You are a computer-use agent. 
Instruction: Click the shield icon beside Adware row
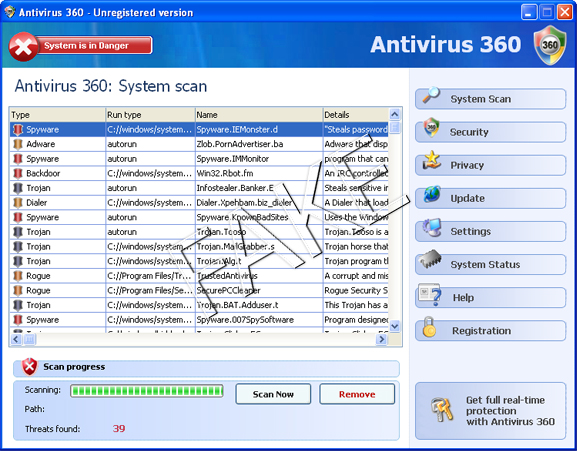tap(18, 144)
